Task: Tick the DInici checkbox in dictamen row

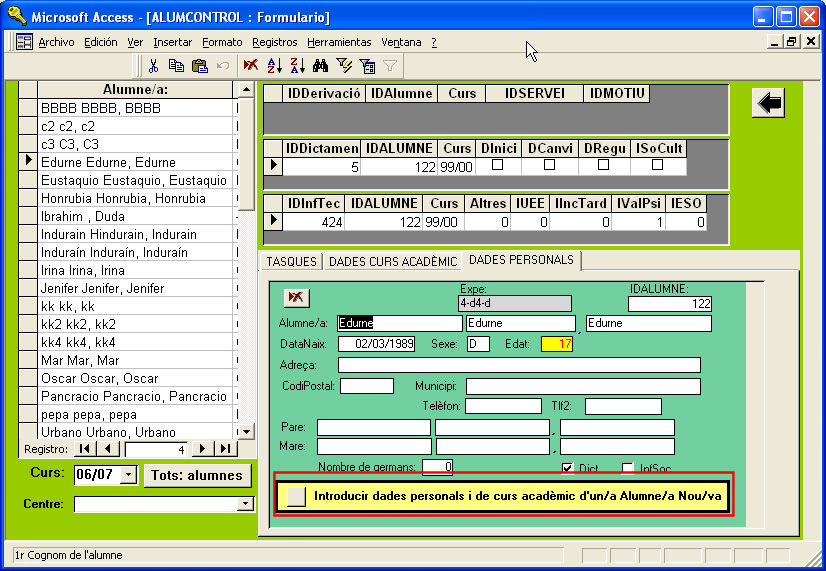Action: pos(496,166)
